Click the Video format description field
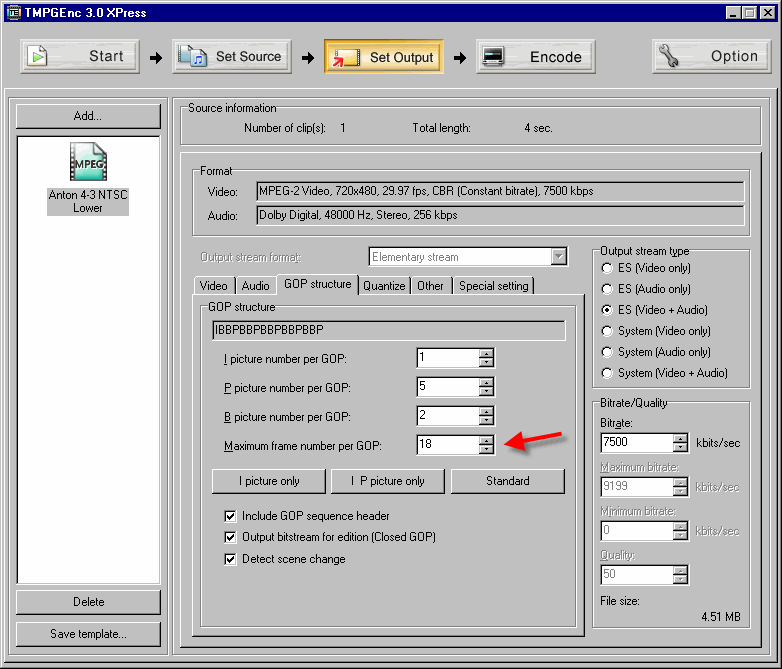The image size is (782, 669). (x=500, y=192)
